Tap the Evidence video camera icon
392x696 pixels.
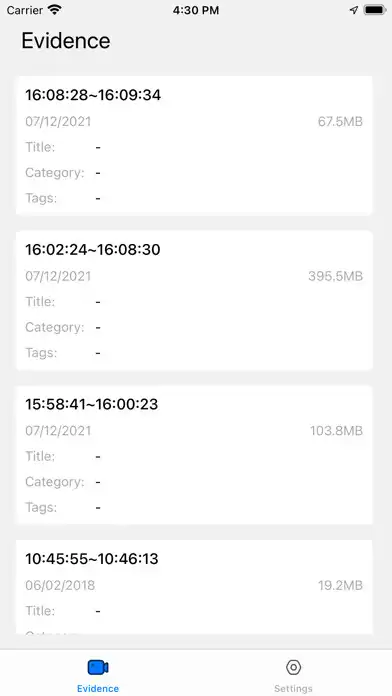pyautogui.click(x=98, y=667)
